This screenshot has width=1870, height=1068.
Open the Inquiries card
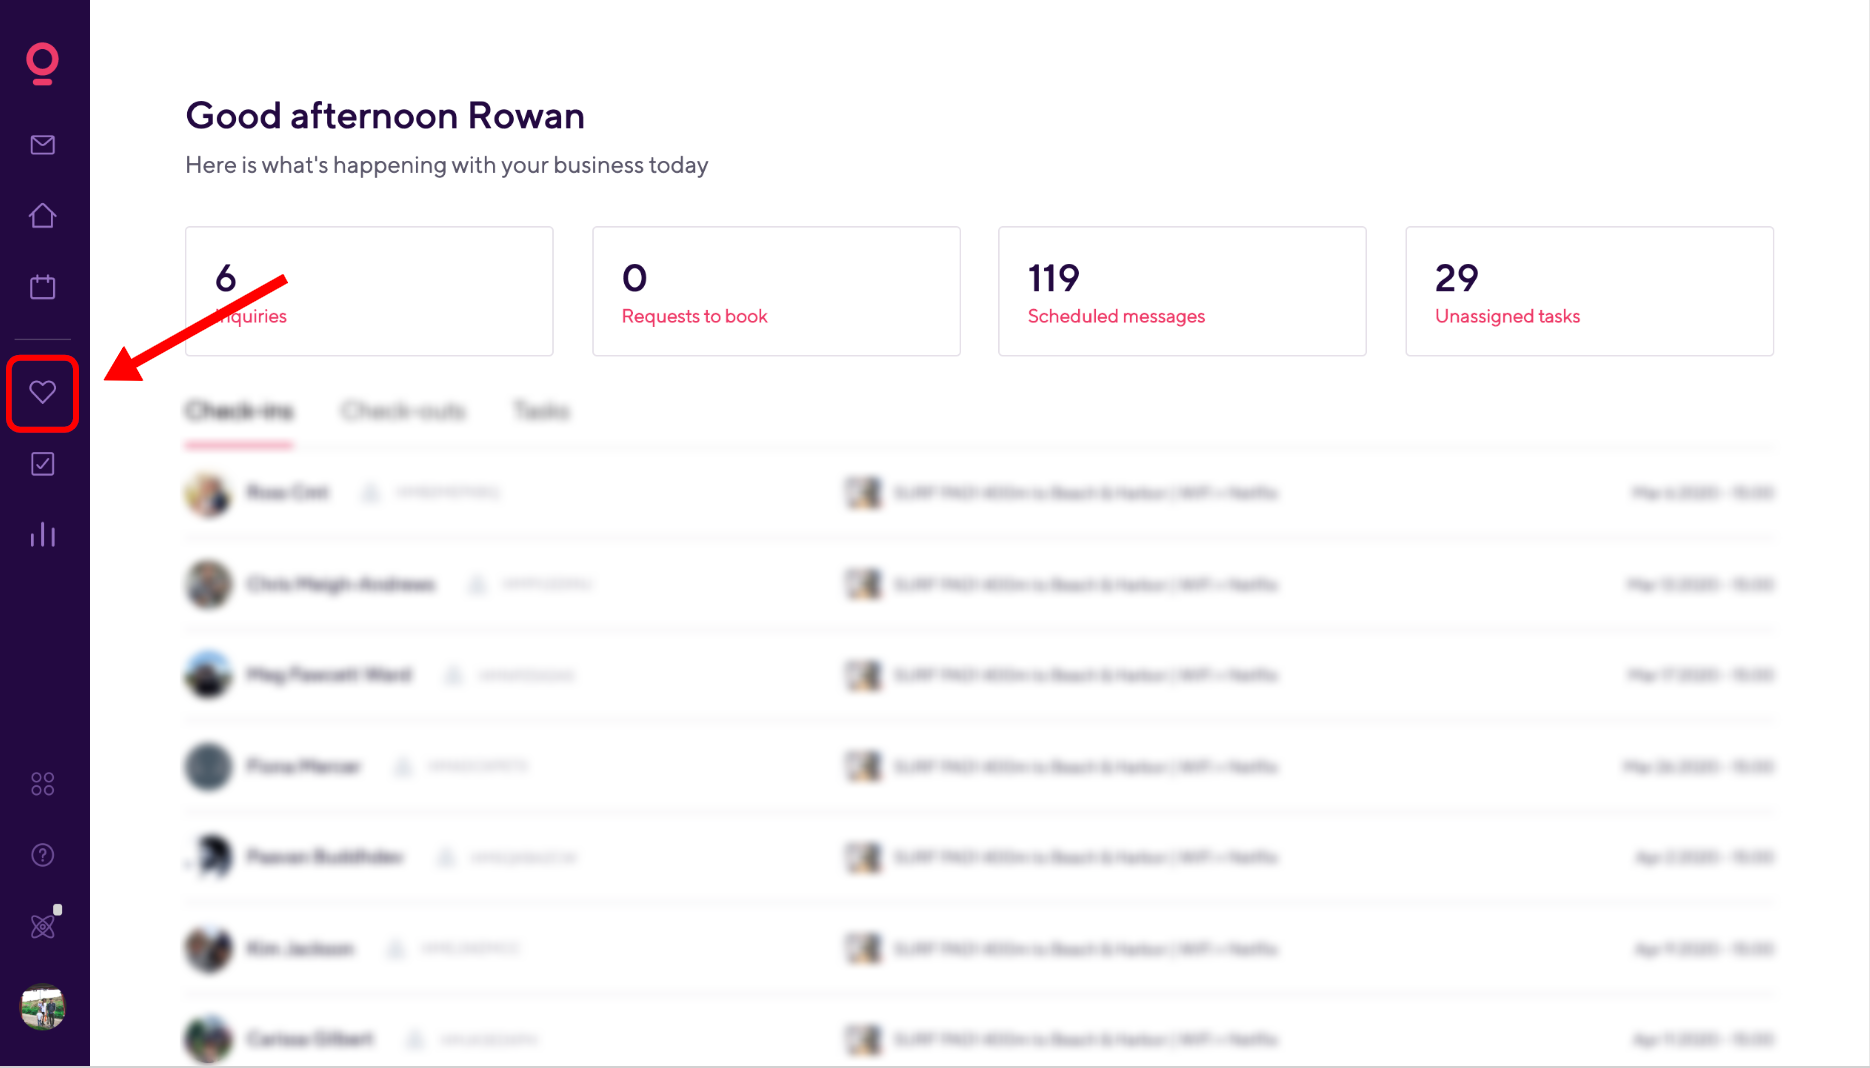tap(369, 291)
